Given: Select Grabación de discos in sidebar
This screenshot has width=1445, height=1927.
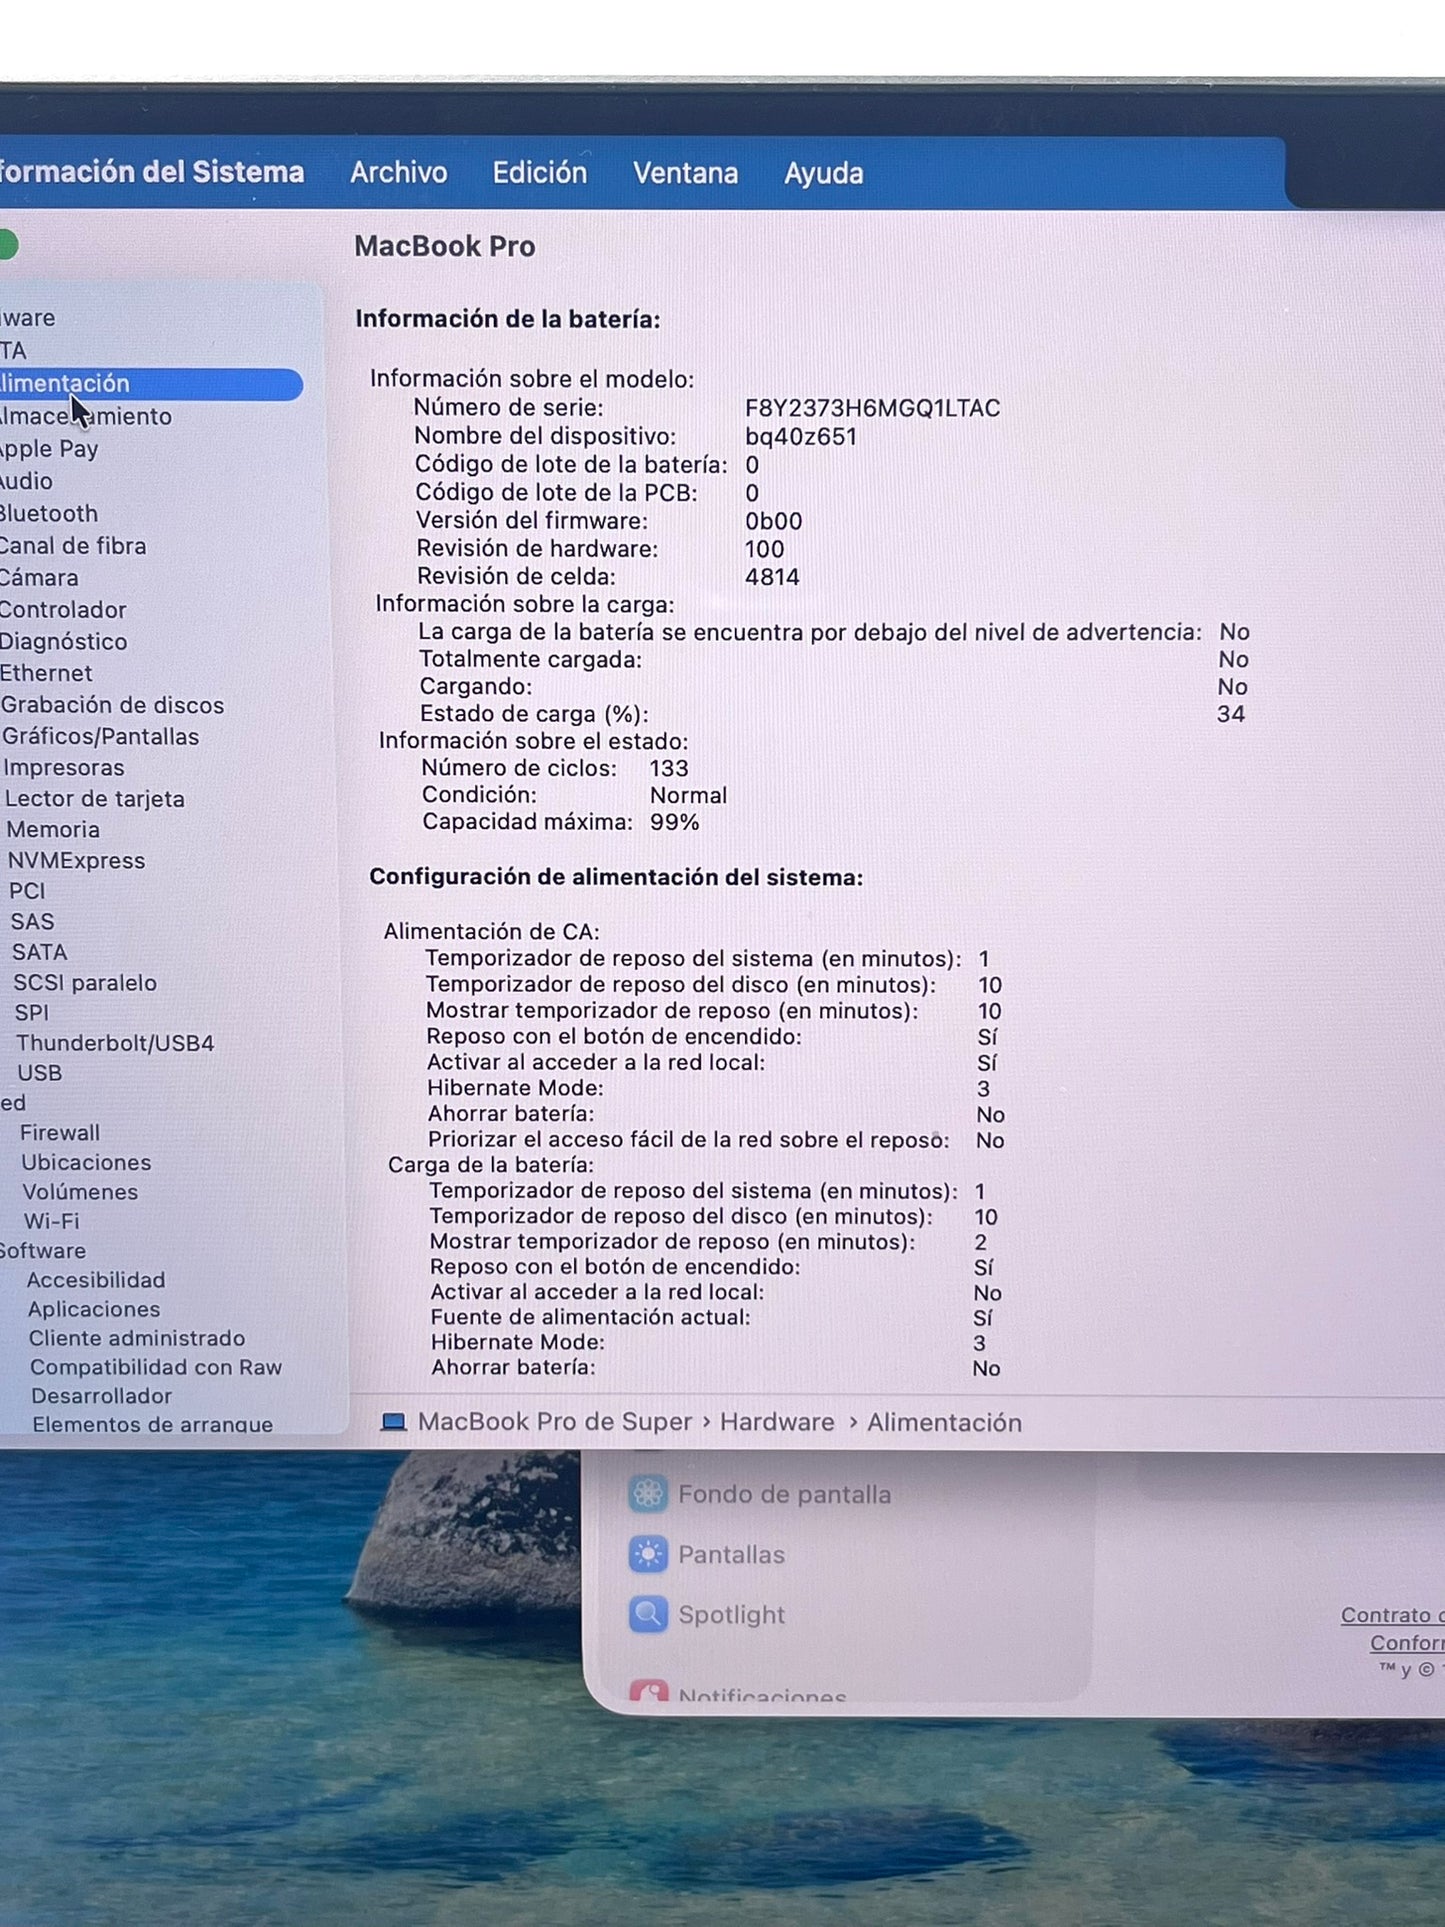Looking at the screenshot, I should [112, 705].
